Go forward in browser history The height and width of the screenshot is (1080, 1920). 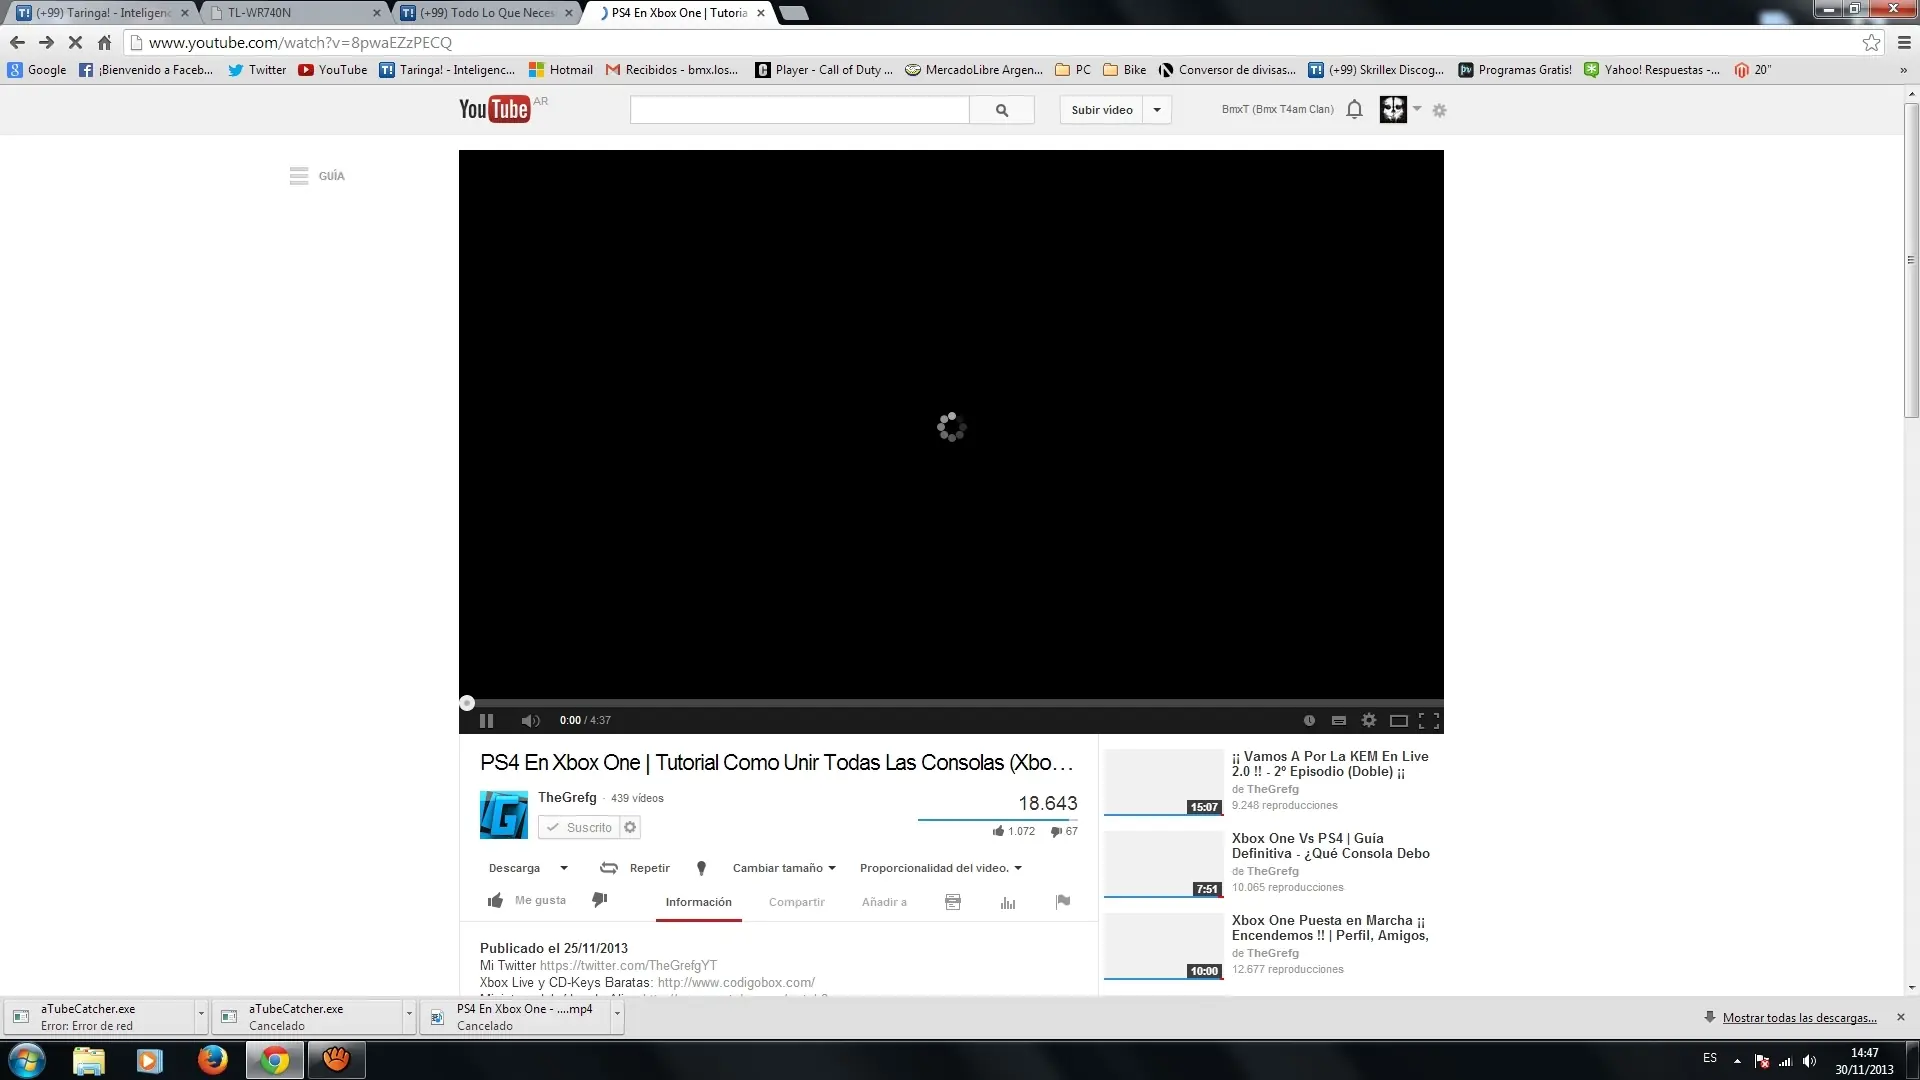[46, 42]
